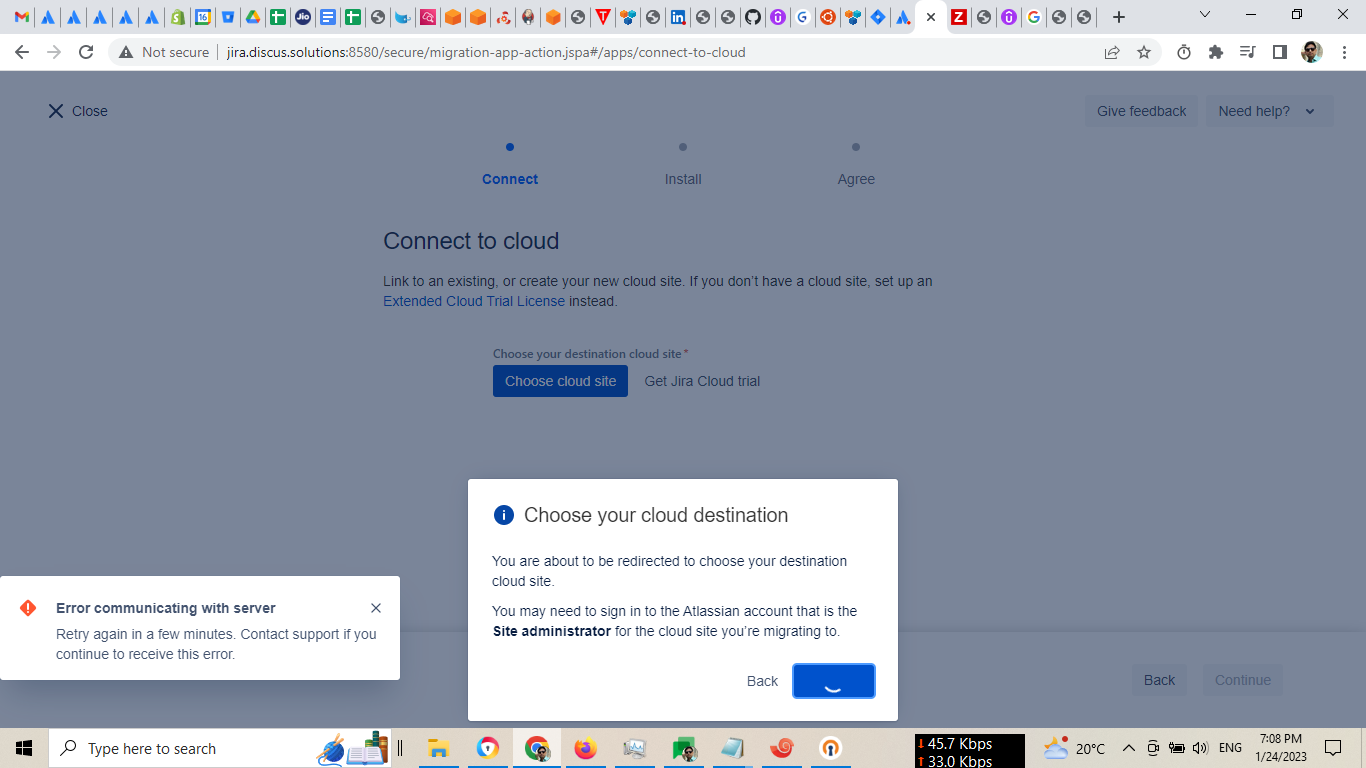Open the Shopify pinned tab
This screenshot has height=768, width=1366.
[x=176, y=17]
